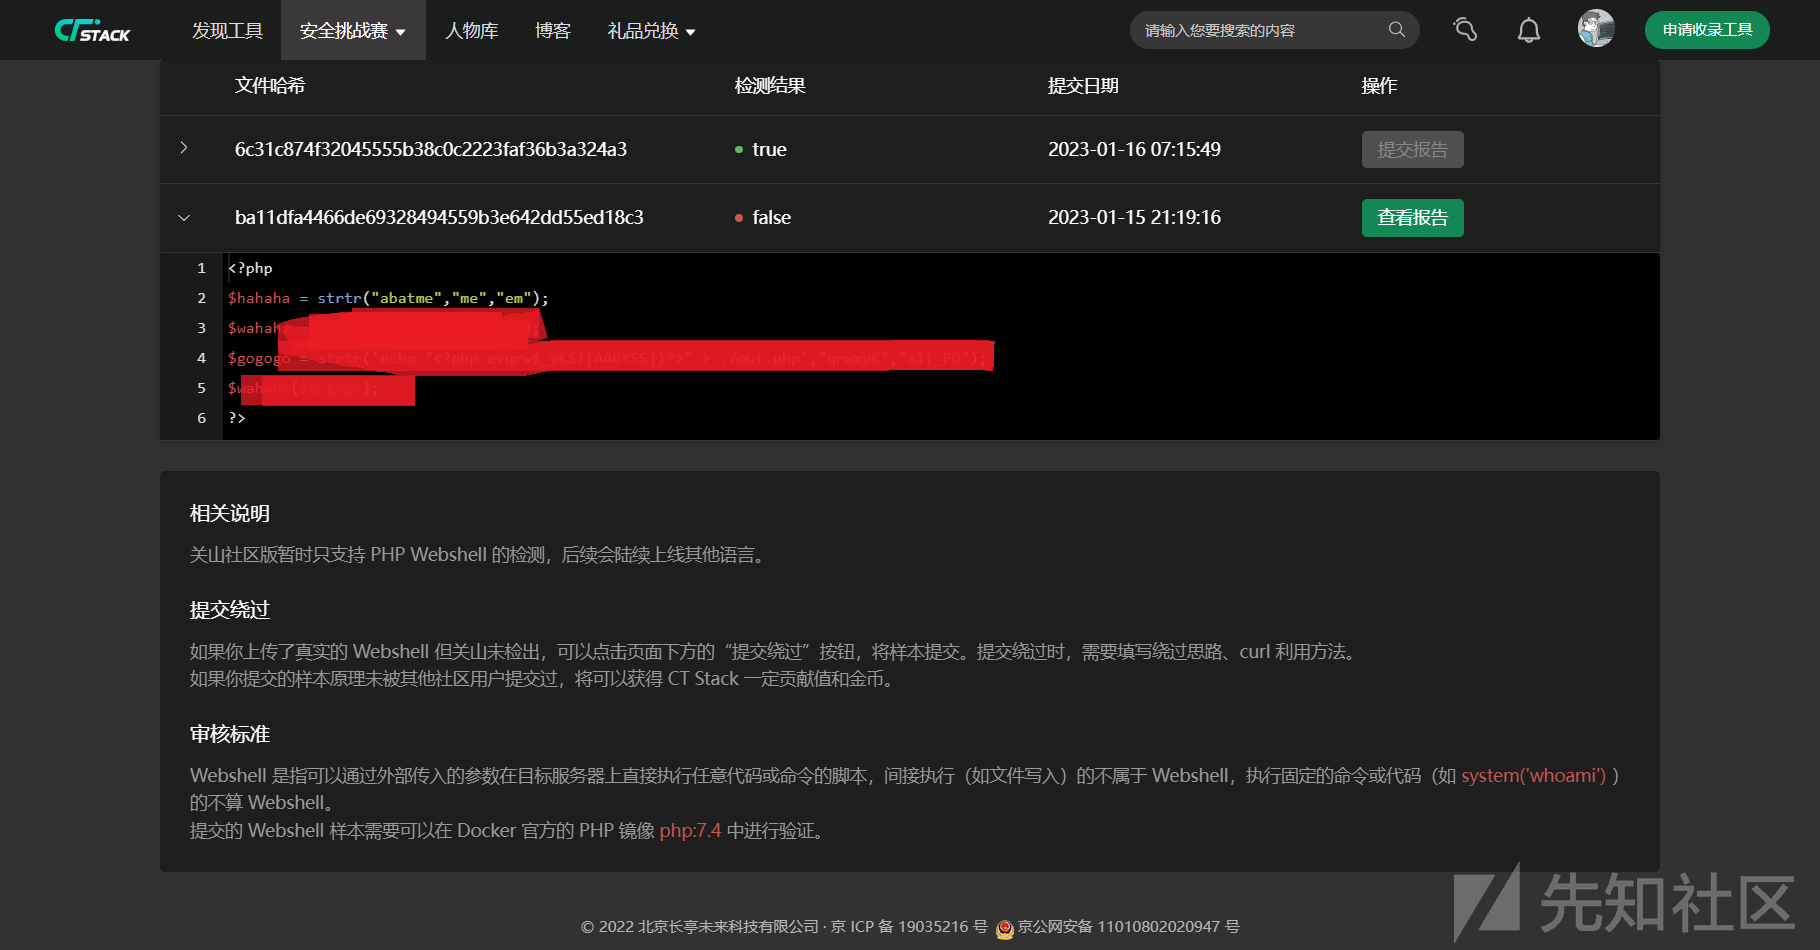This screenshot has height=950, width=1820.
Task: Open the 京公网安备 11010802020947 号 link
Action: [x=1128, y=927]
